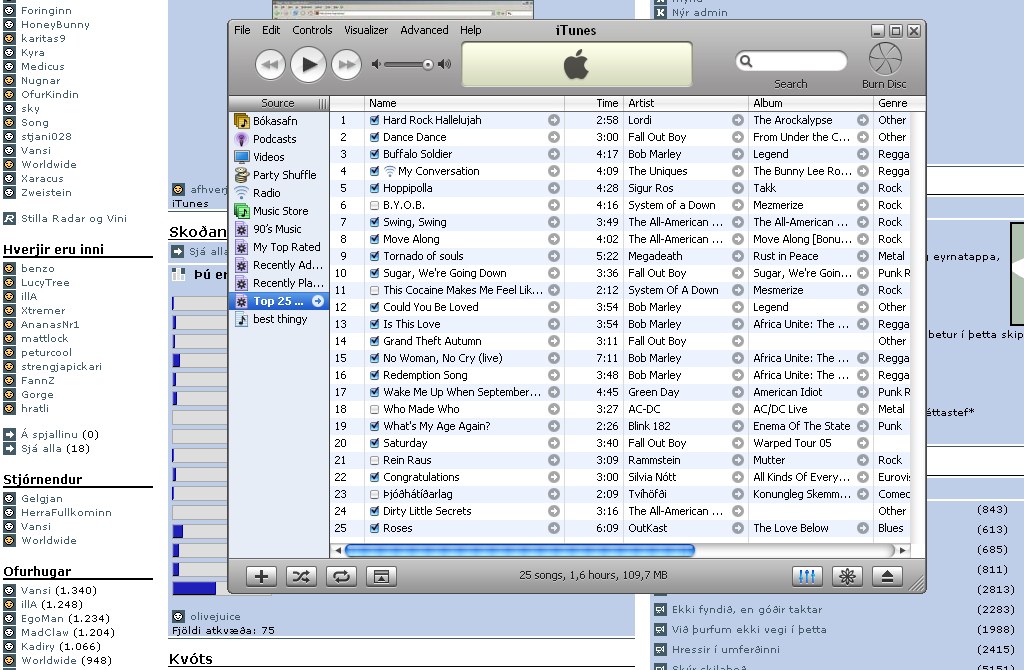Click the Next track fast-forward button
This screenshot has width=1024, height=670.
[x=347, y=65]
